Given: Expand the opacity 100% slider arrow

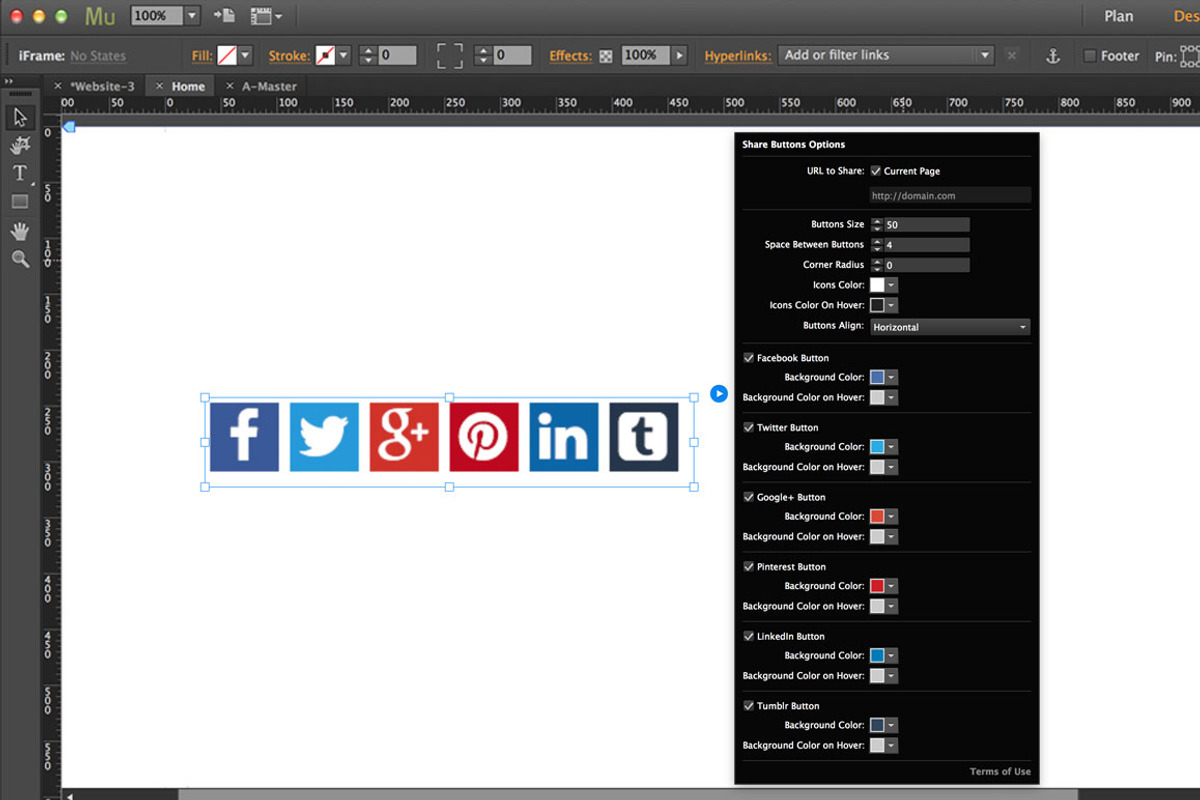Looking at the screenshot, I should (x=680, y=56).
